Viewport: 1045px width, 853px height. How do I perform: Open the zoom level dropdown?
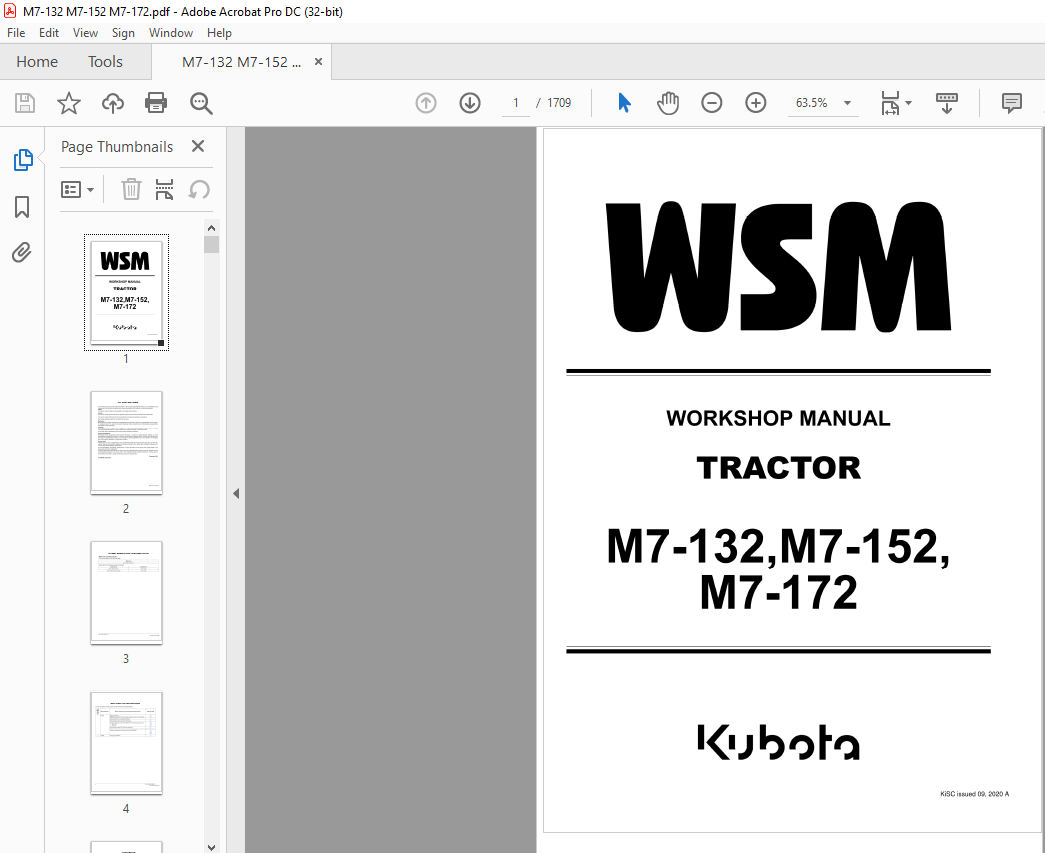pos(848,103)
